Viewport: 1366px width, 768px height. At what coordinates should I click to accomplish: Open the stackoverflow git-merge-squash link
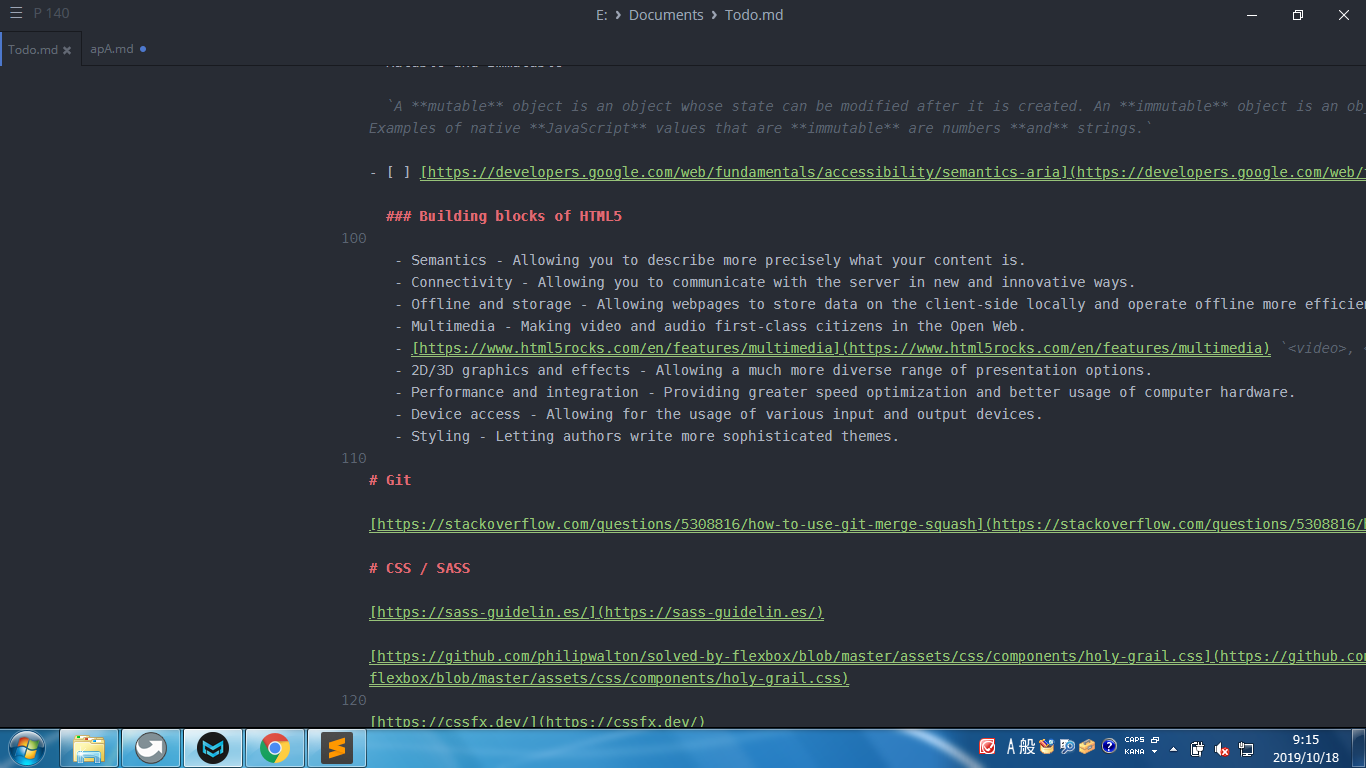tap(867, 524)
